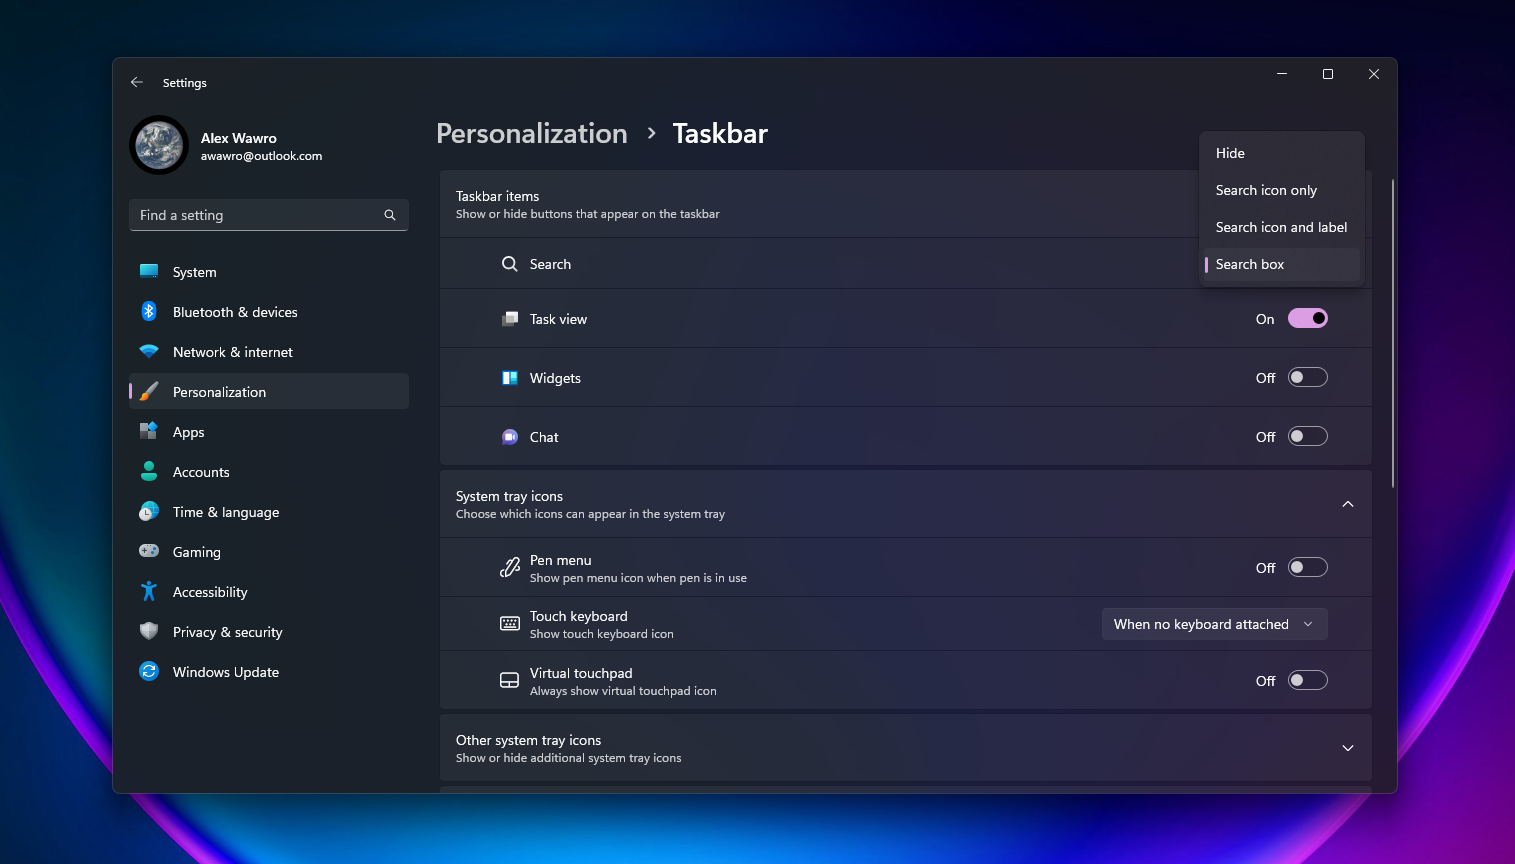Choose 'Hide' from the search menu
This screenshot has height=864, width=1515.
pos(1230,153)
